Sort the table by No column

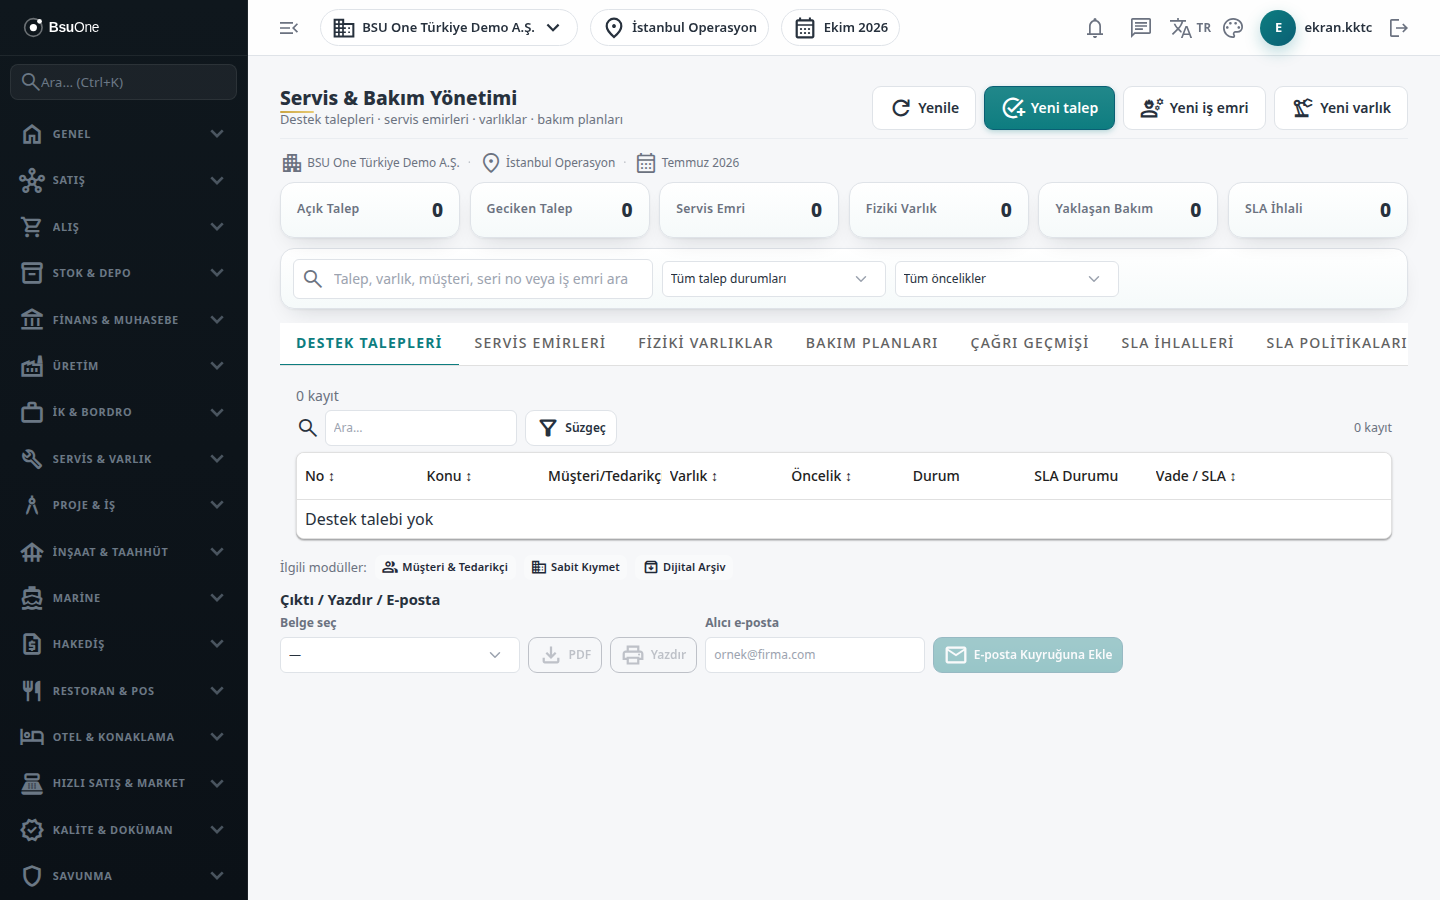320,476
